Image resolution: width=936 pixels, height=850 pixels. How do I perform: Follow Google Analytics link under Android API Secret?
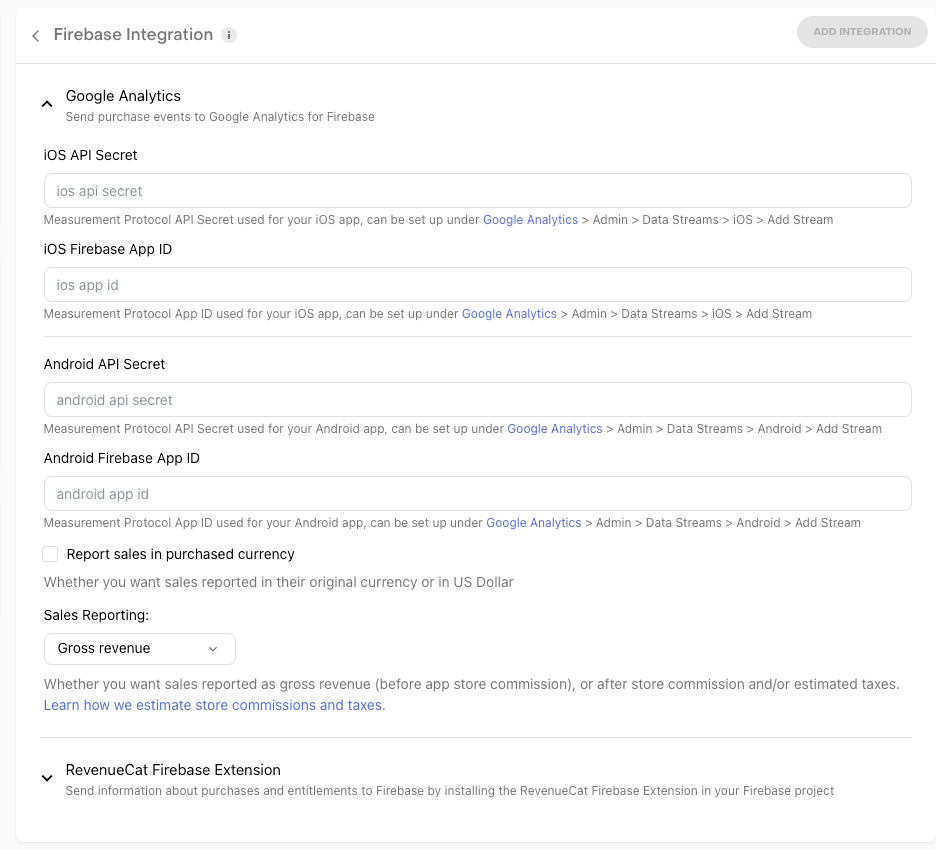(x=554, y=429)
